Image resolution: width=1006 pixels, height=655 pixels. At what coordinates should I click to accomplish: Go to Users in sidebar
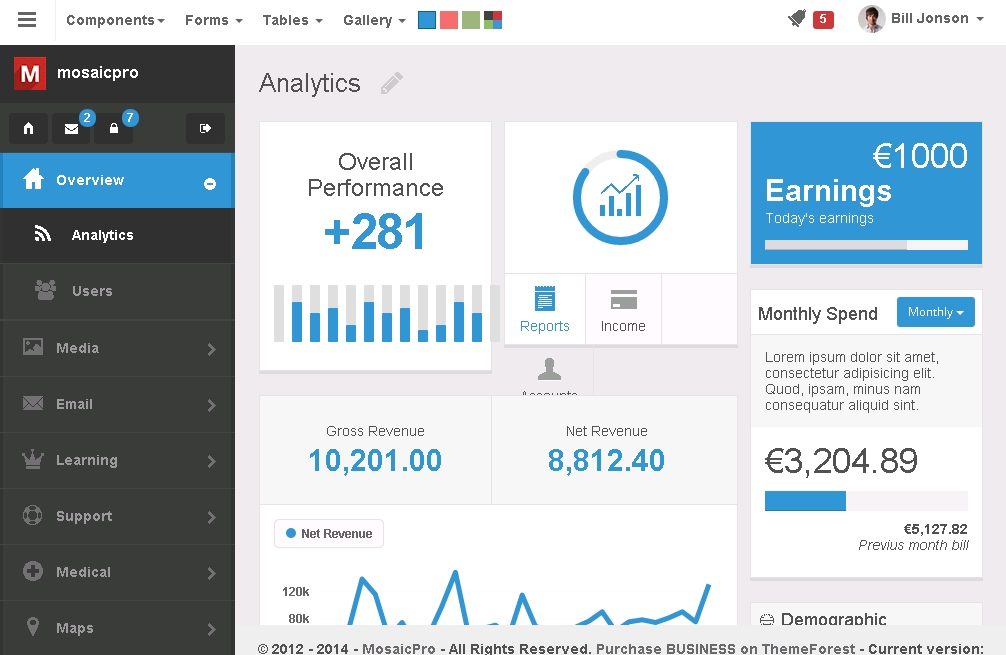(x=92, y=291)
